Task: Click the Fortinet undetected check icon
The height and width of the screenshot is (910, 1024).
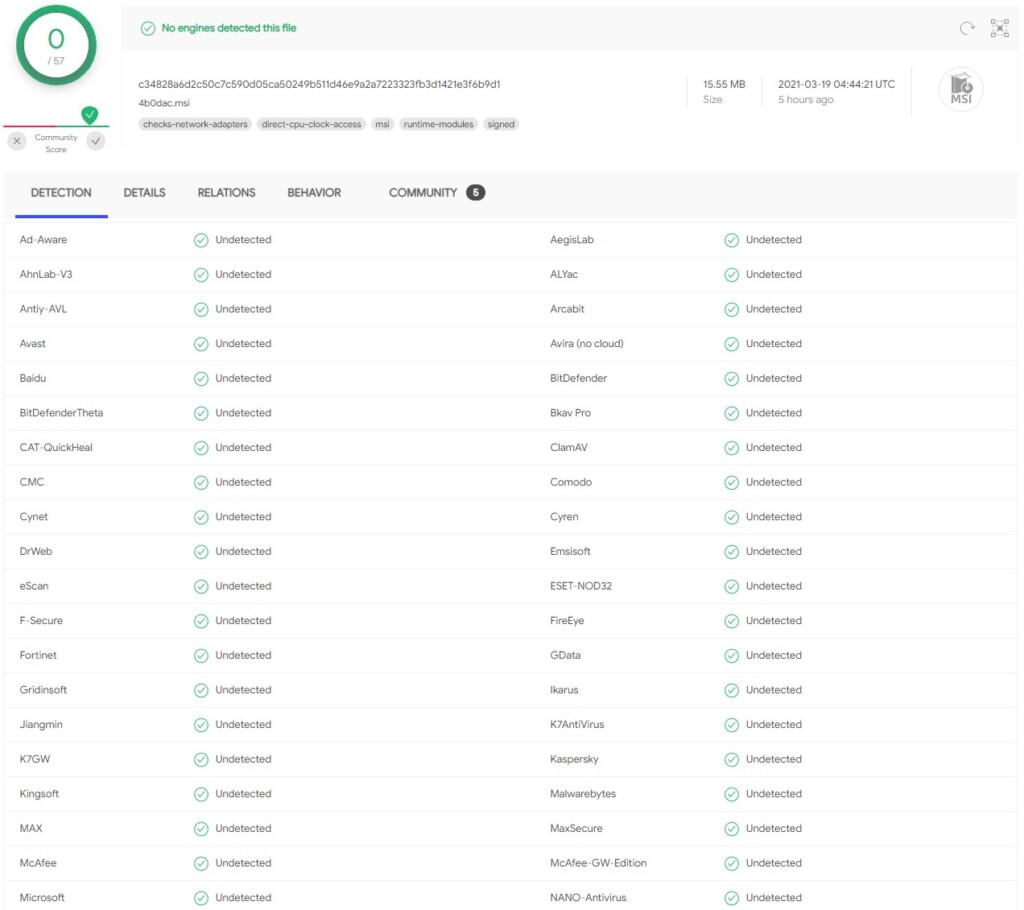Action: pos(201,656)
